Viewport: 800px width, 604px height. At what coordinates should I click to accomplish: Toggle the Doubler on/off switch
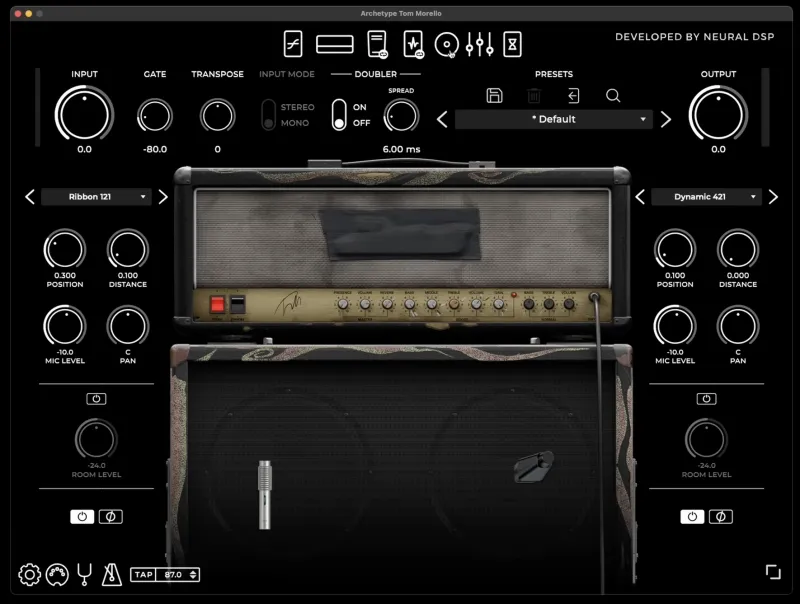click(339, 115)
